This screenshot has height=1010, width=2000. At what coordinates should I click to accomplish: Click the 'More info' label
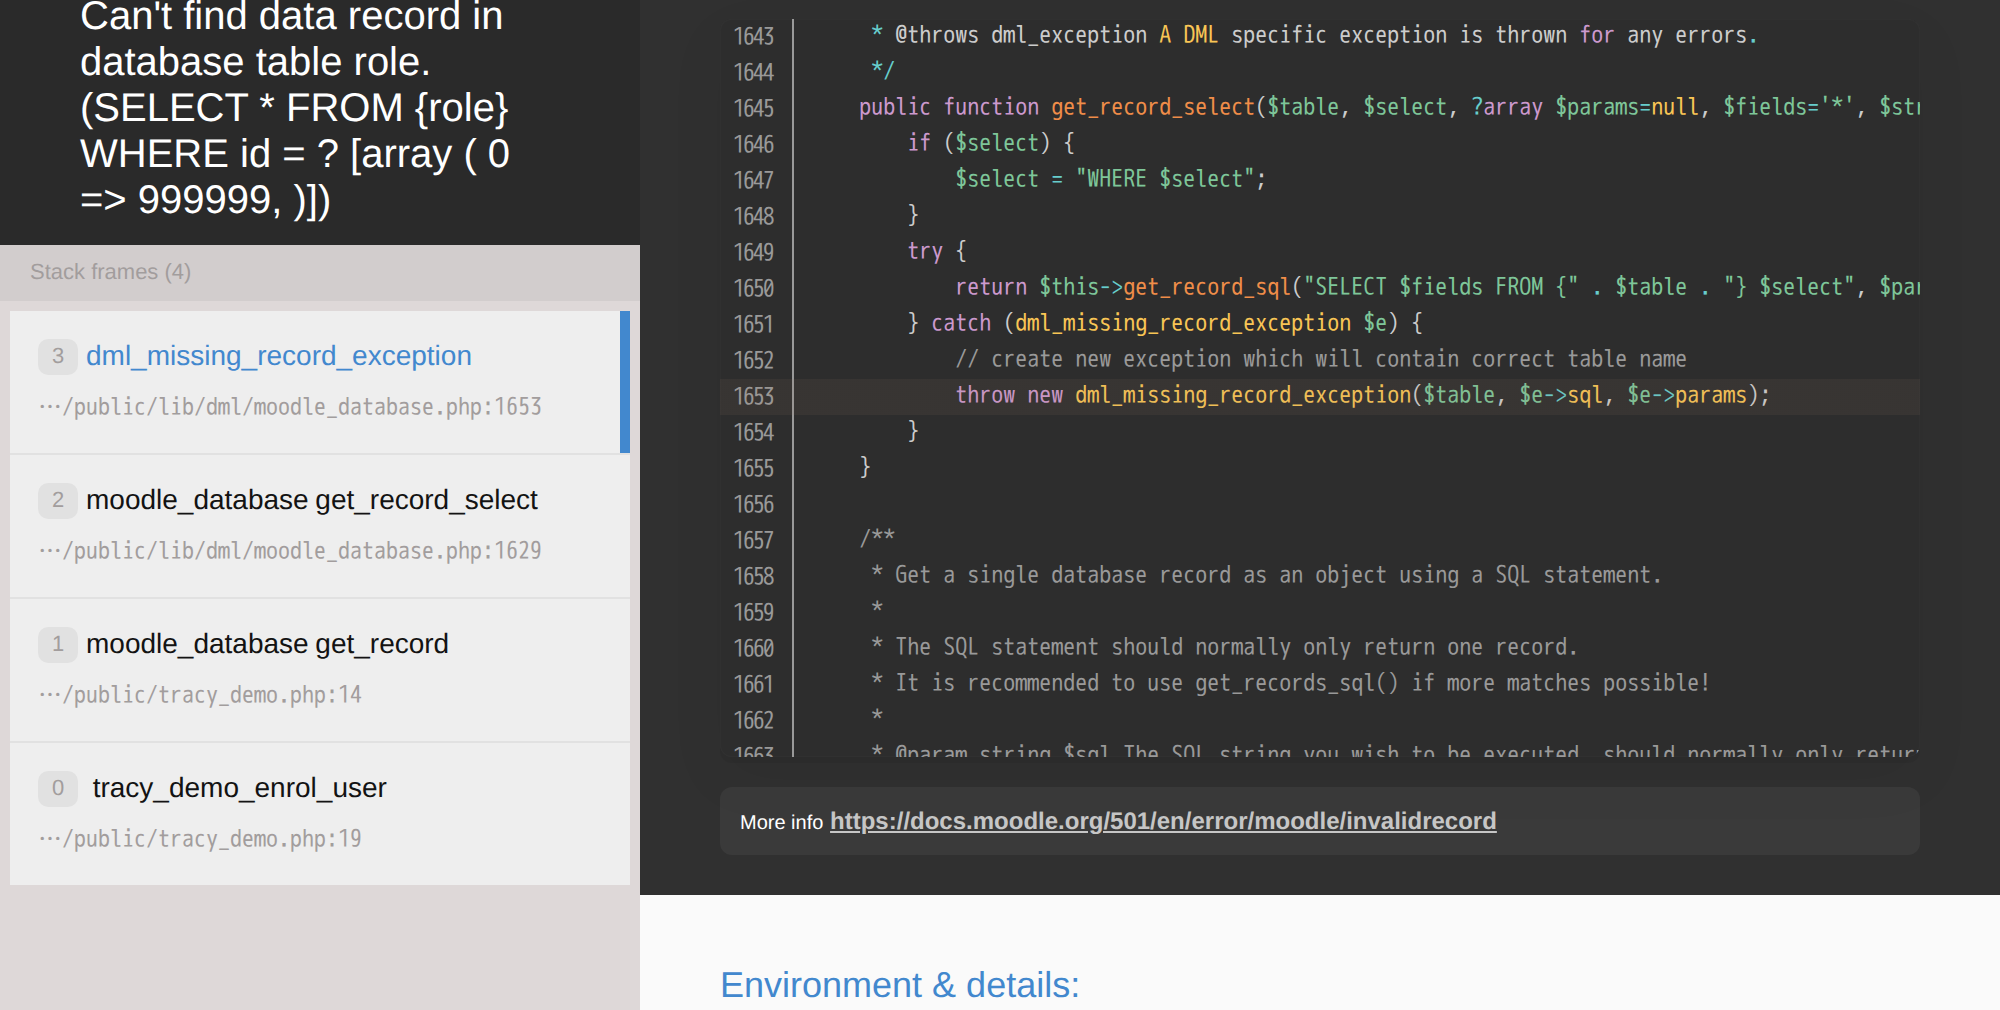click(x=781, y=822)
